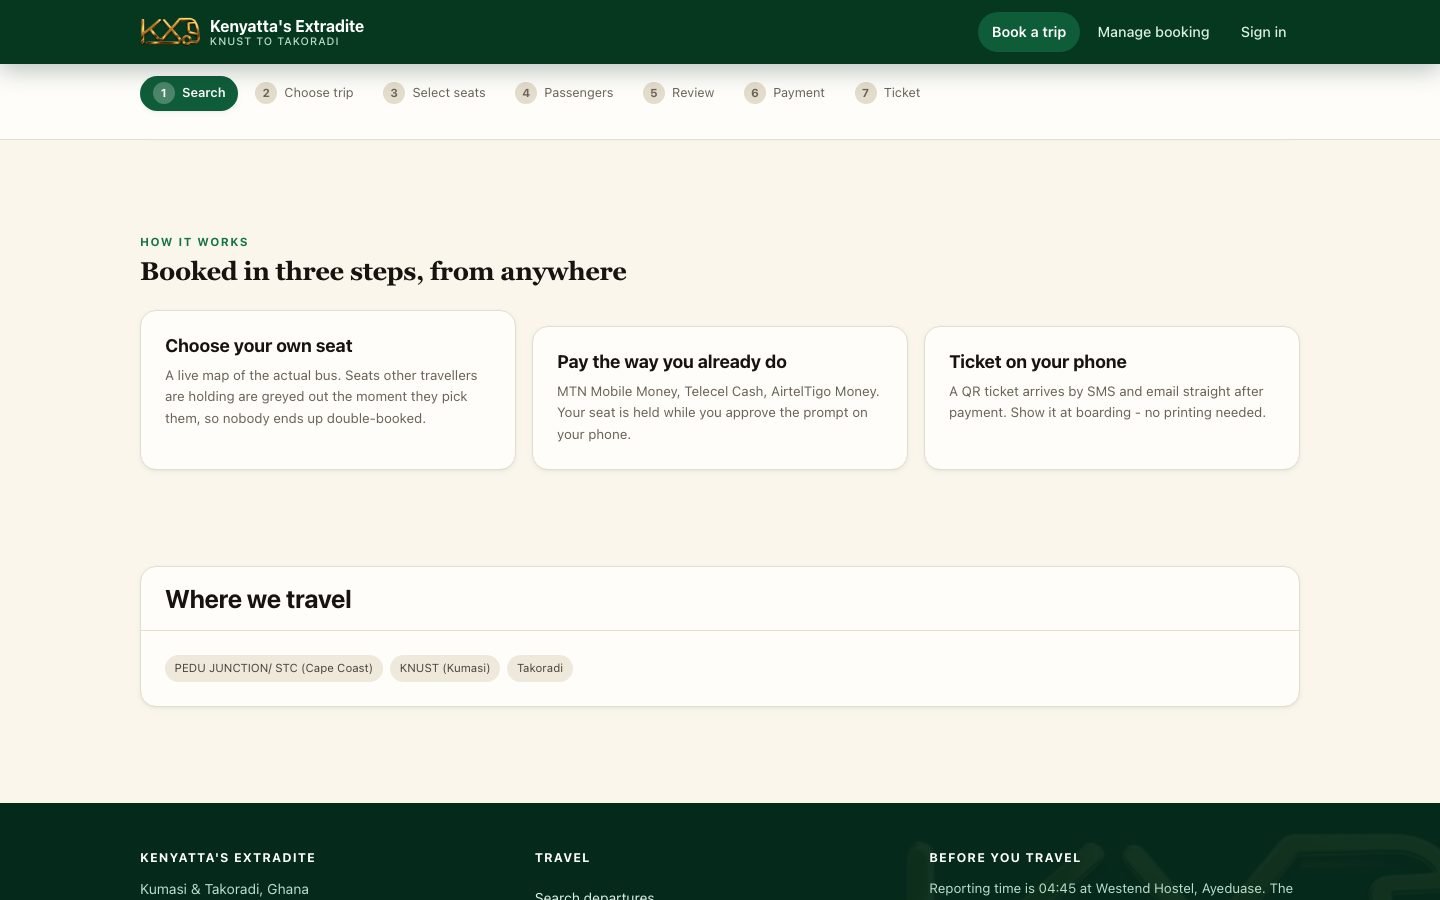This screenshot has width=1440, height=900.
Task: Select the Search step
Action: pos(189,93)
